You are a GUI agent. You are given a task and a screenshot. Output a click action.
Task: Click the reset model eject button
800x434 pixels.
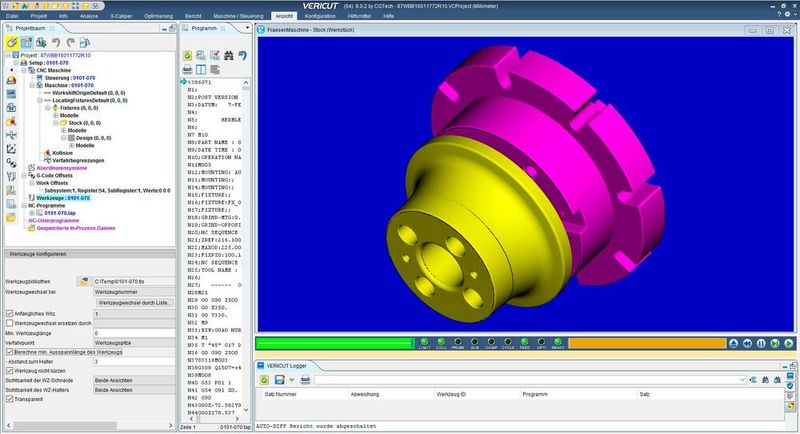click(x=733, y=344)
